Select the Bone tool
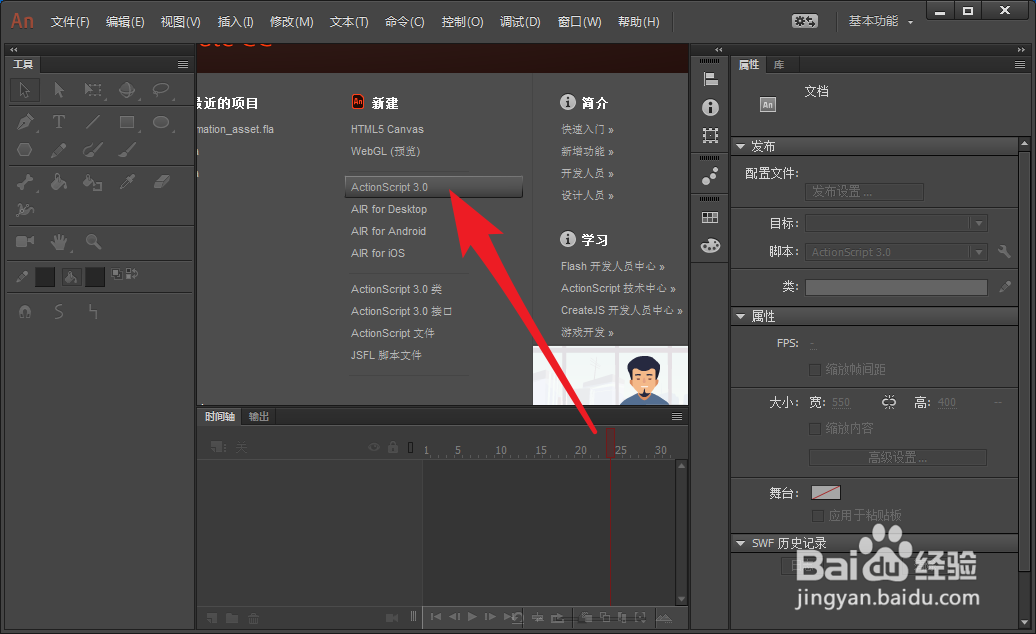The width and height of the screenshot is (1036, 634). (x=24, y=182)
